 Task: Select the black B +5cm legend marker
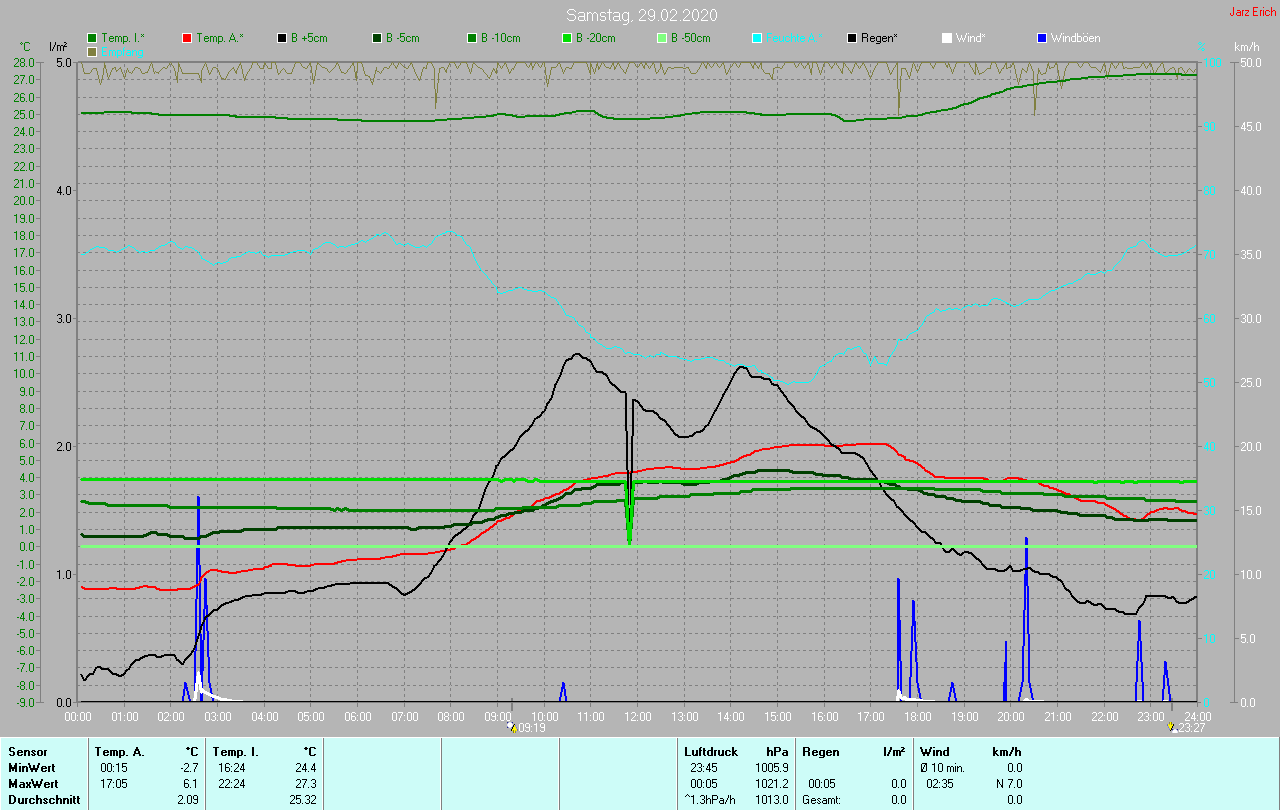coord(282,38)
